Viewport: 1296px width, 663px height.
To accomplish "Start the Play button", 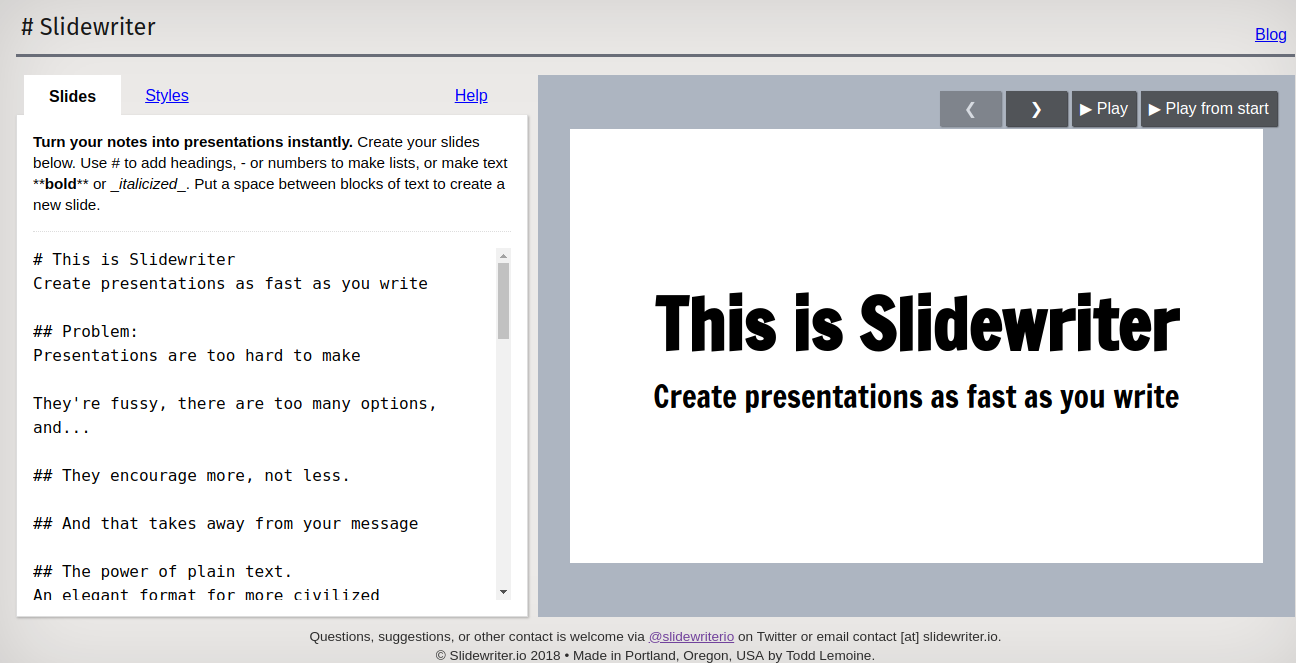I will (x=1104, y=109).
